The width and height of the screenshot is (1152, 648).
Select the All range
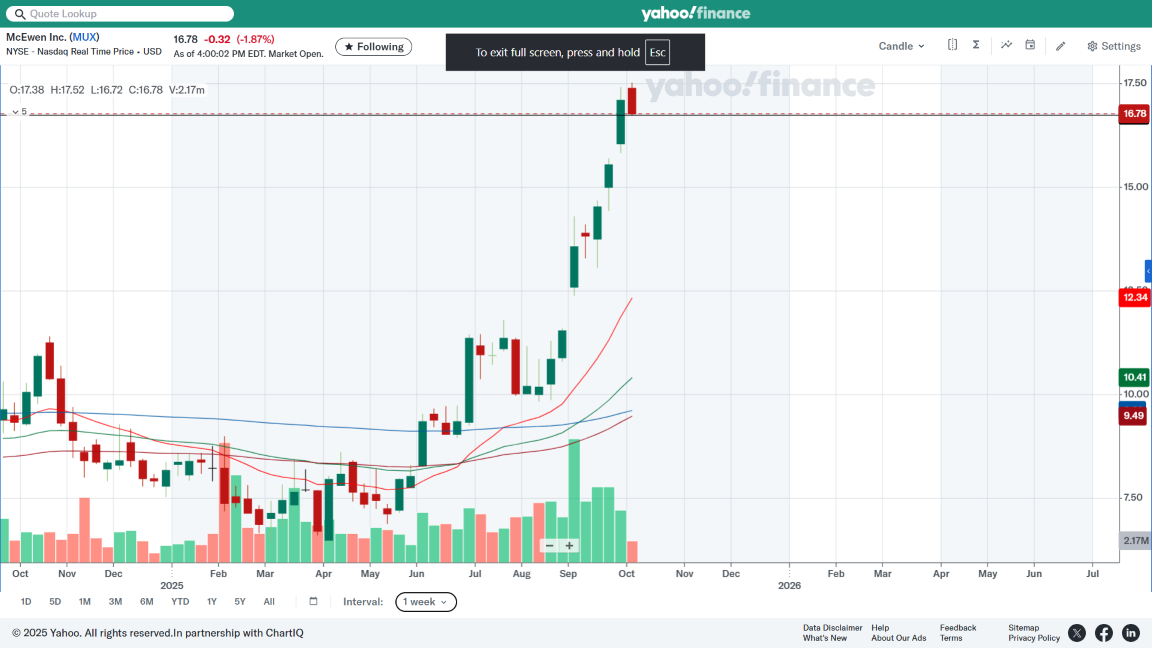coord(269,601)
